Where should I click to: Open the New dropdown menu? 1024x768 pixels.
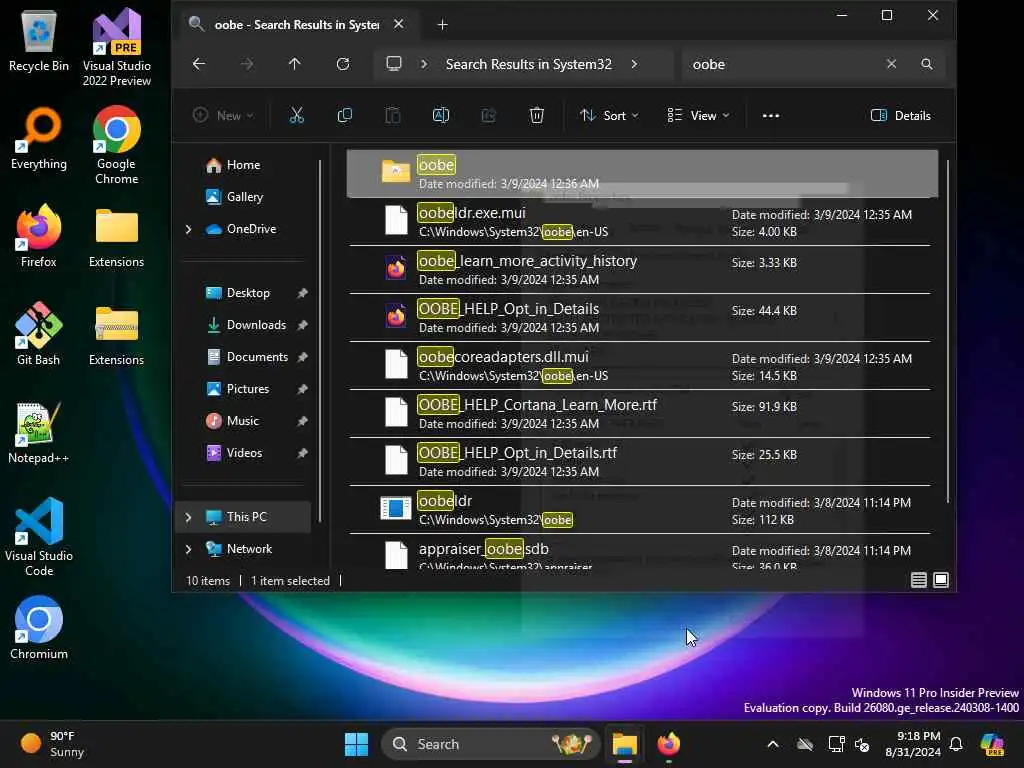(223, 116)
